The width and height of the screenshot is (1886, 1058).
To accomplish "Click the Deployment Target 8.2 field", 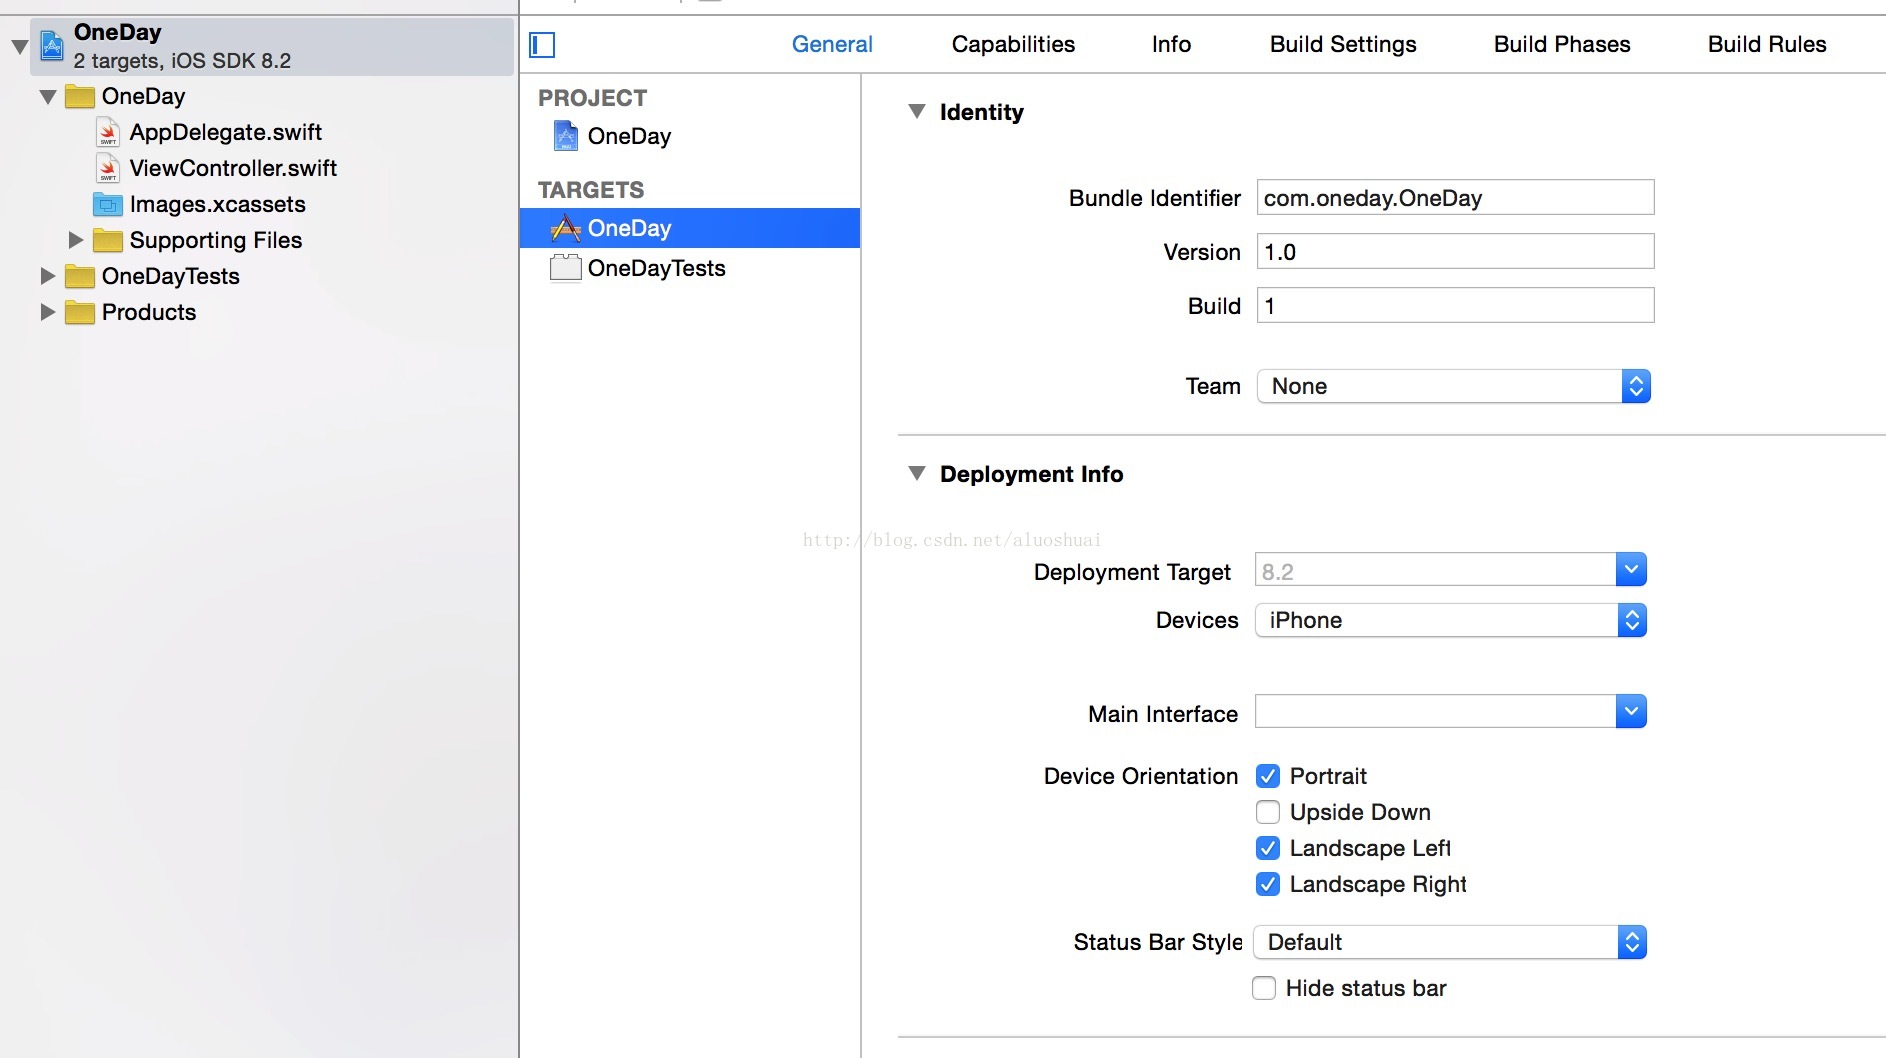I will click(x=1435, y=570).
